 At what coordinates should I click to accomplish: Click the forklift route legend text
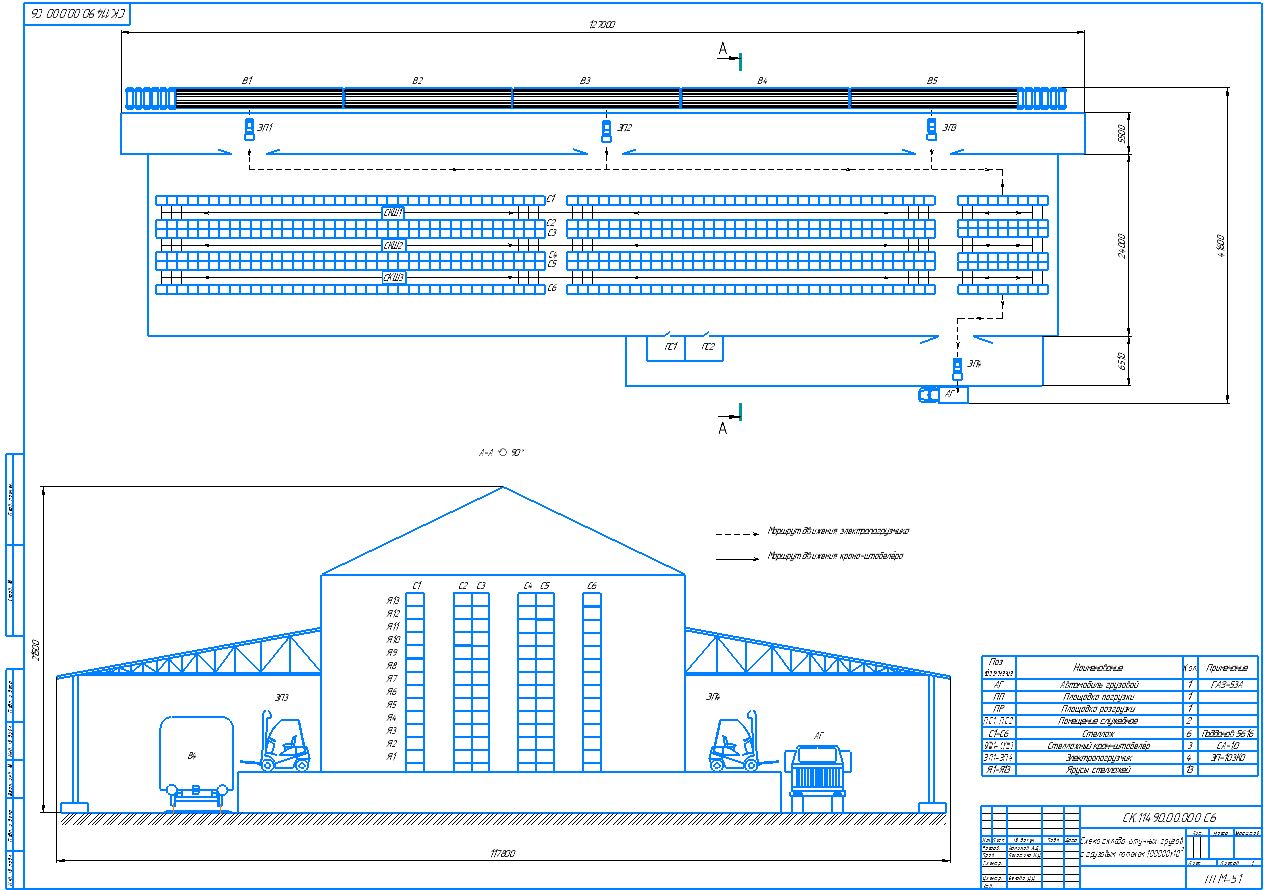pos(838,532)
